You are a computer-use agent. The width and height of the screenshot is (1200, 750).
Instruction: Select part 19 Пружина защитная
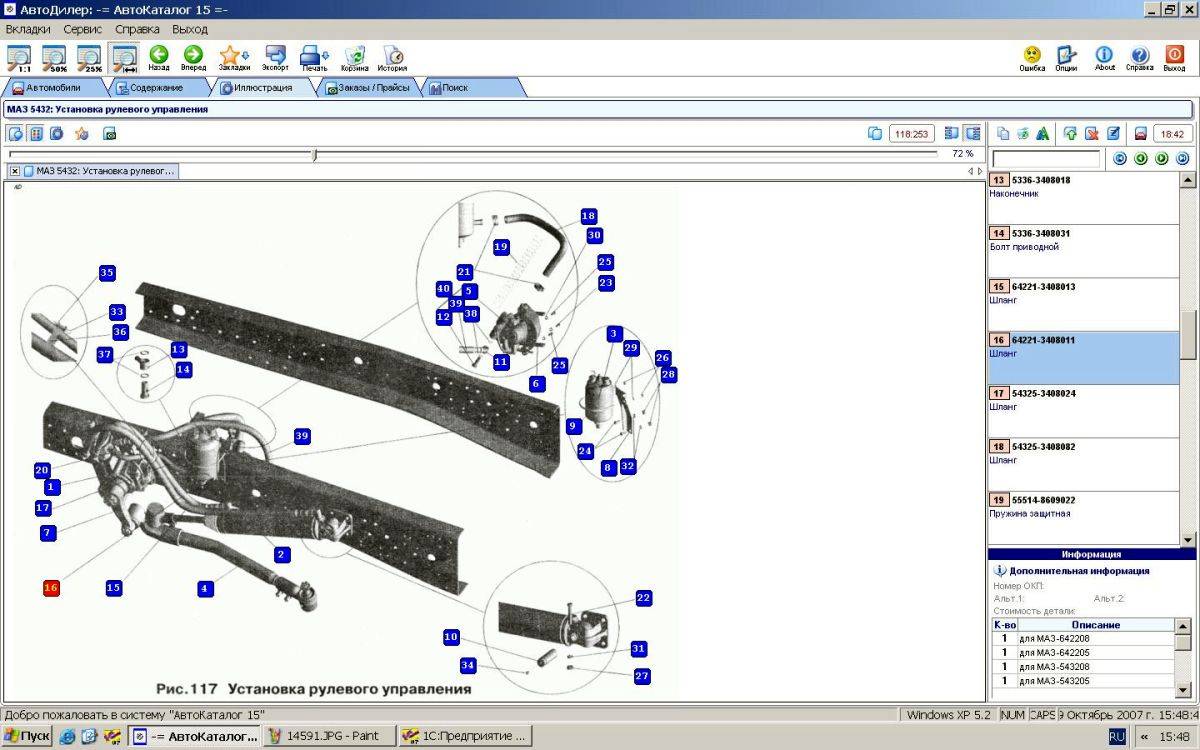(x=1084, y=517)
